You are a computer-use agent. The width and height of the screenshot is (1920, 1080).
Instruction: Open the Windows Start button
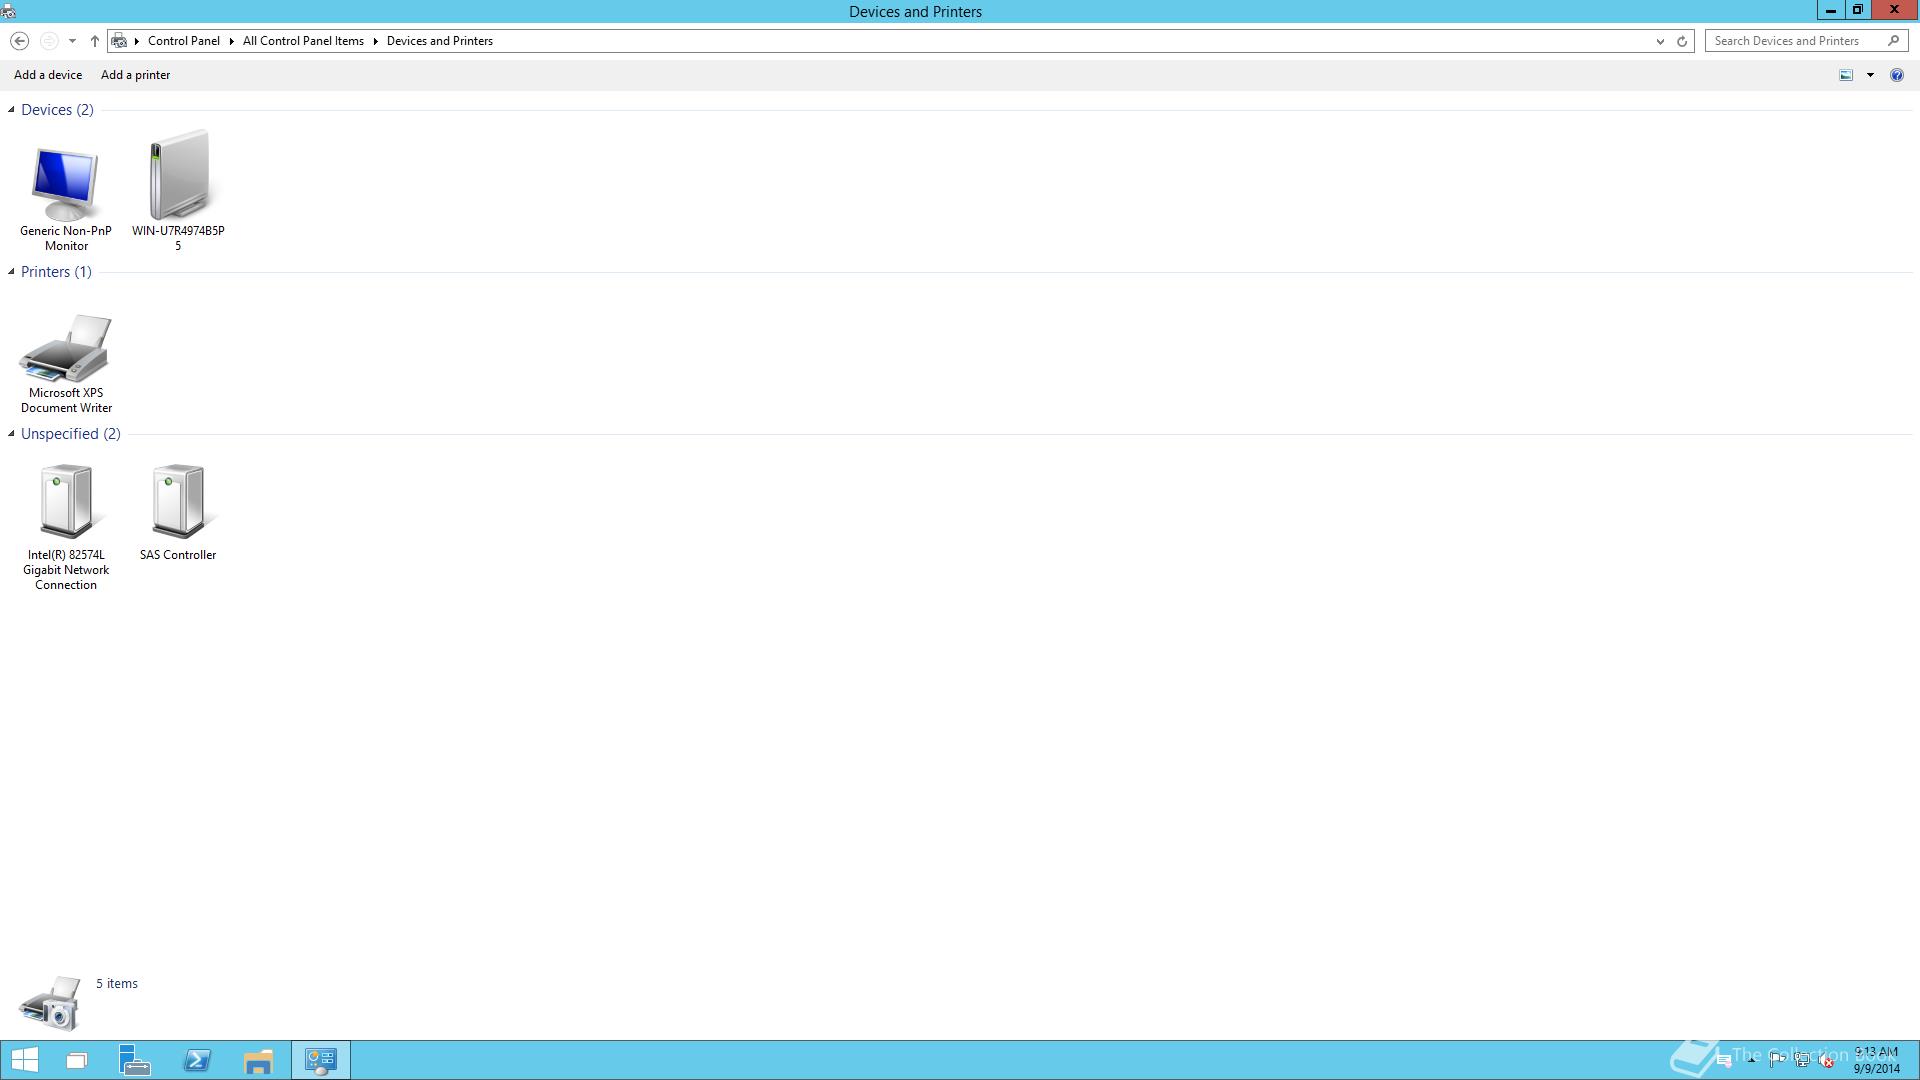point(24,1060)
